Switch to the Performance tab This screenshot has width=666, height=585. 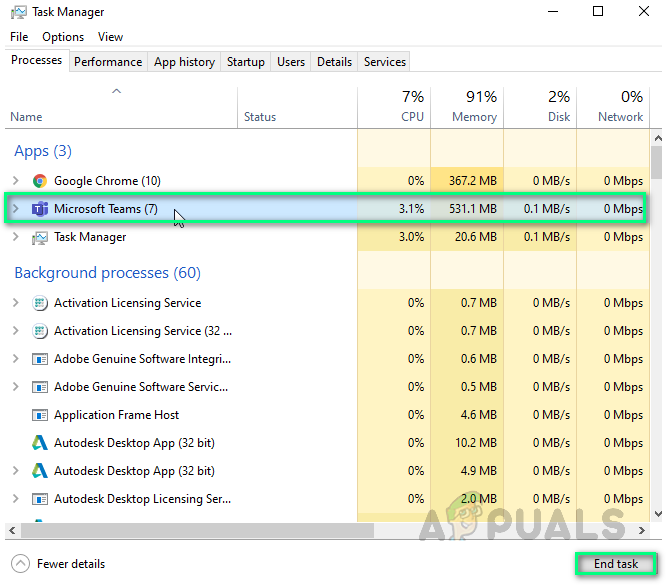[108, 62]
